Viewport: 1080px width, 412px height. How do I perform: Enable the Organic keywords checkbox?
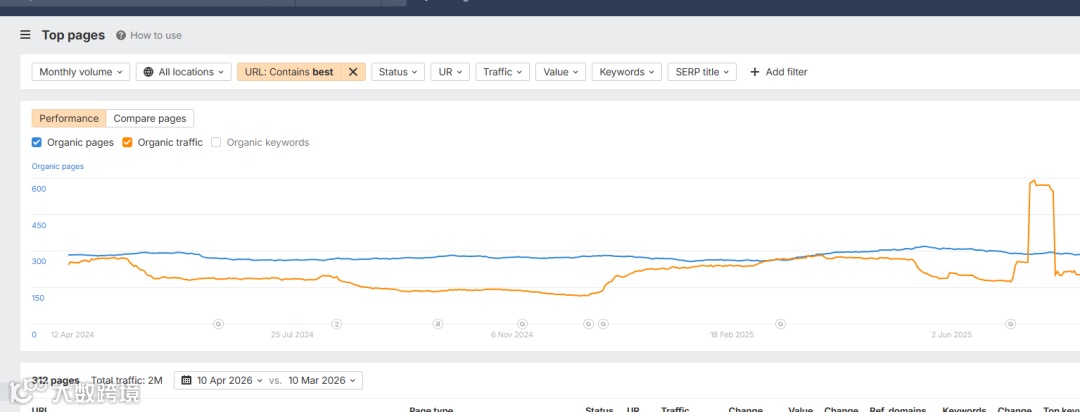pyautogui.click(x=216, y=143)
